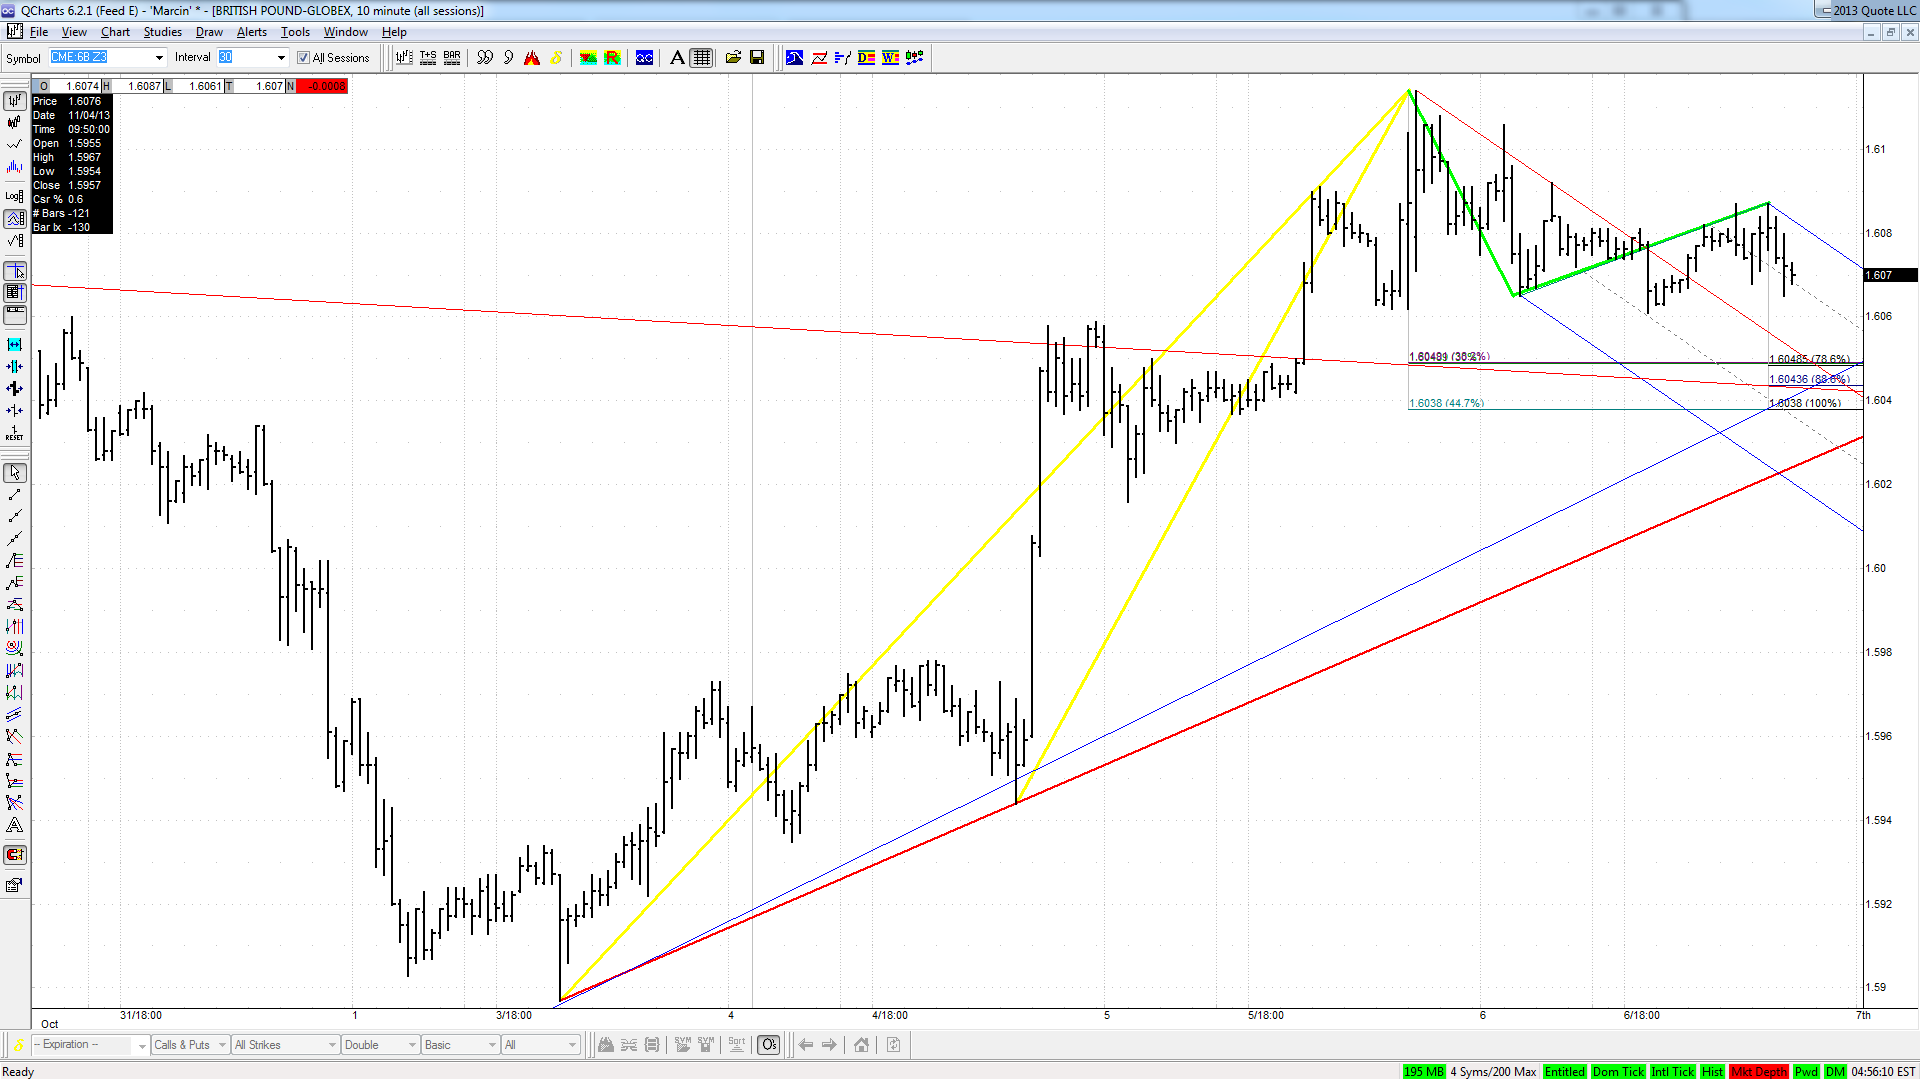Click the back arrow in bottom toolbar
This screenshot has height=1080, width=1920.
click(806, 1045)
